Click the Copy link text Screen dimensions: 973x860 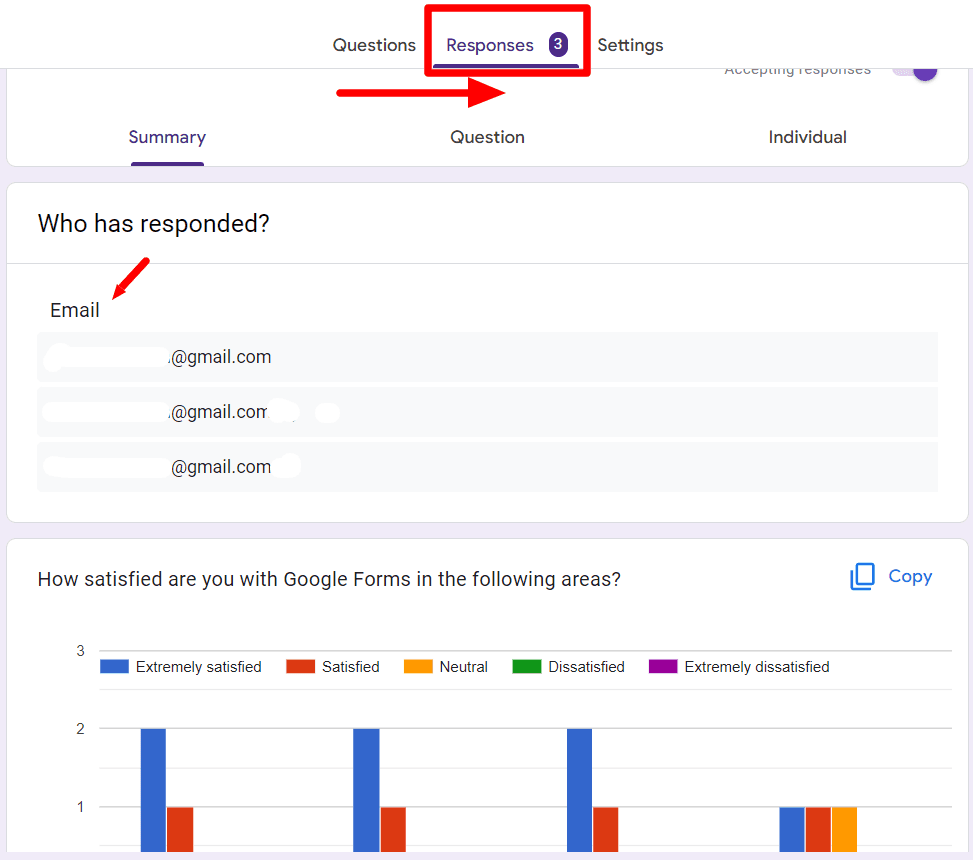coord(910,576)
